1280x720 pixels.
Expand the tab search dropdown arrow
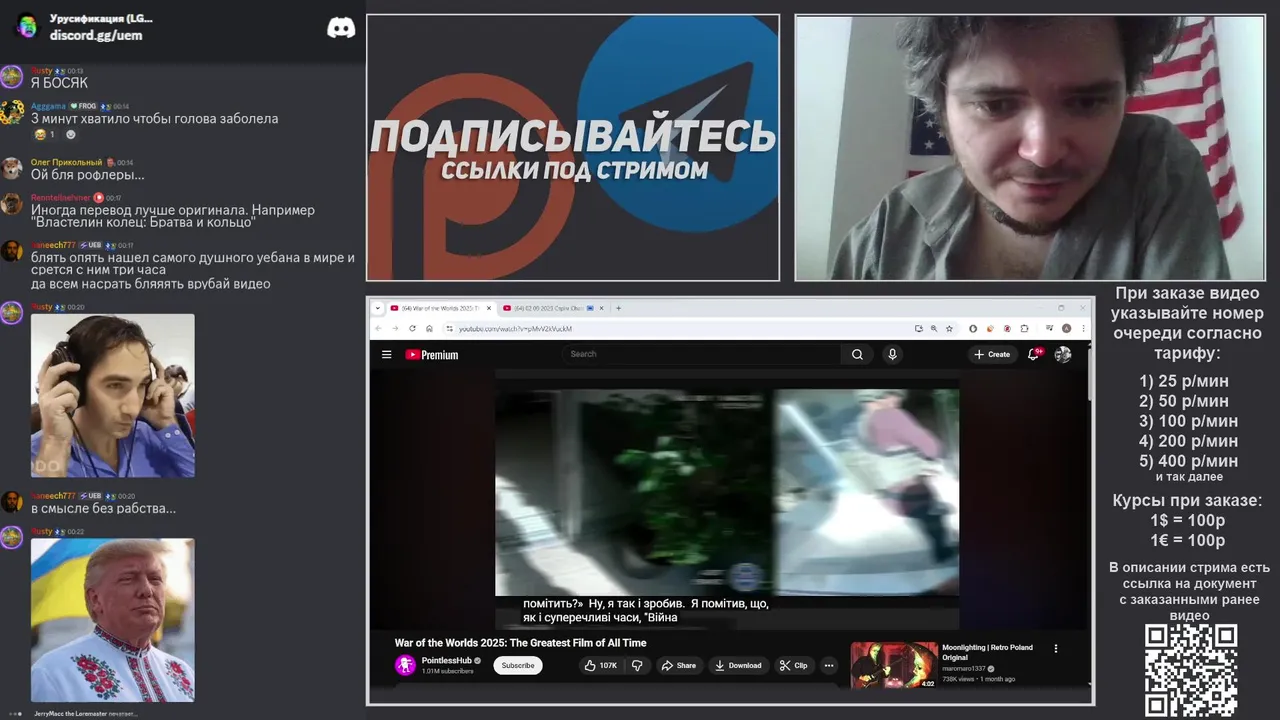pos(378,308)
